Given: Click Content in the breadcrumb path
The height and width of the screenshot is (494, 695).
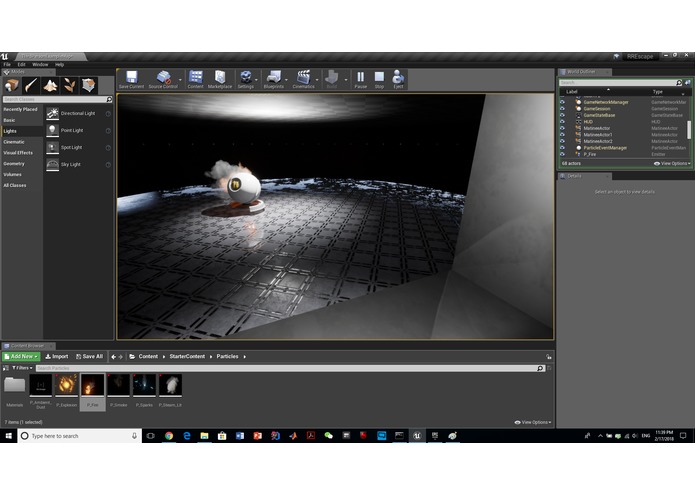Looking at the screenshot, I should tap(148, 357).
